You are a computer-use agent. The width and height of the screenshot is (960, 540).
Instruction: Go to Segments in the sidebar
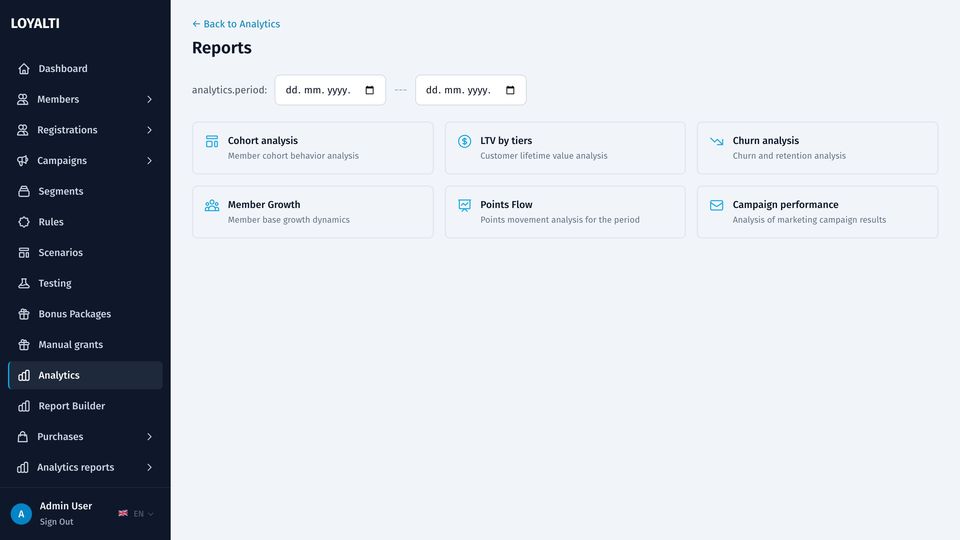pyautogui.click(x=86, y=191)
